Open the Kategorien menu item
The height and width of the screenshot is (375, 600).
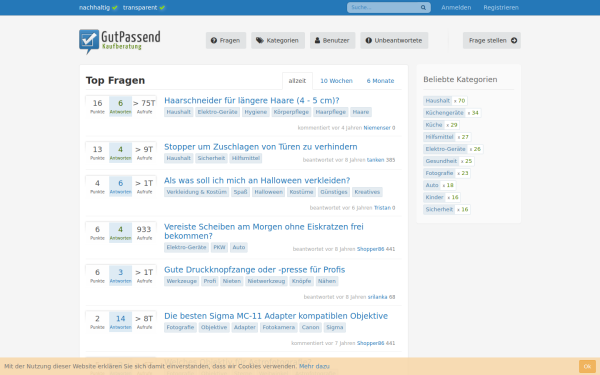[x=278, y=41]
